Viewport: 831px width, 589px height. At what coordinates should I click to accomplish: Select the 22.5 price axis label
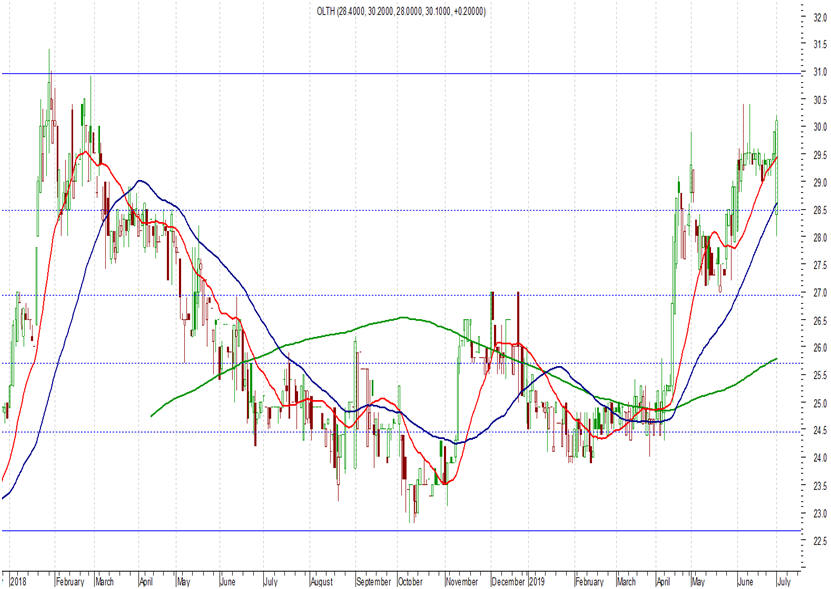[x=820, y=541]
